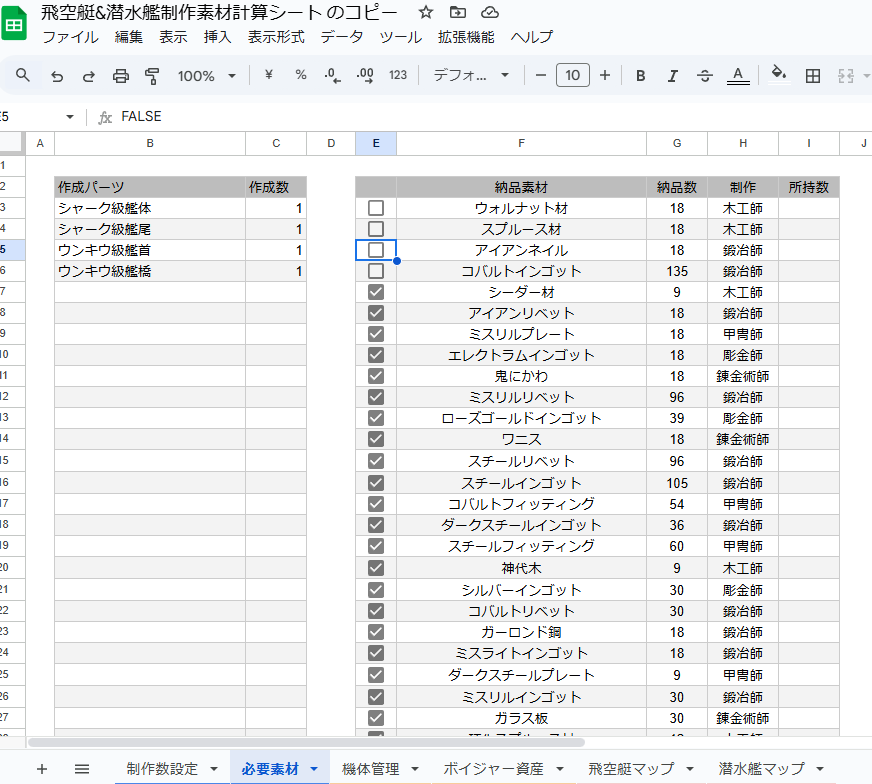
Task: Open the データ menu
Action: pos(342,37)
